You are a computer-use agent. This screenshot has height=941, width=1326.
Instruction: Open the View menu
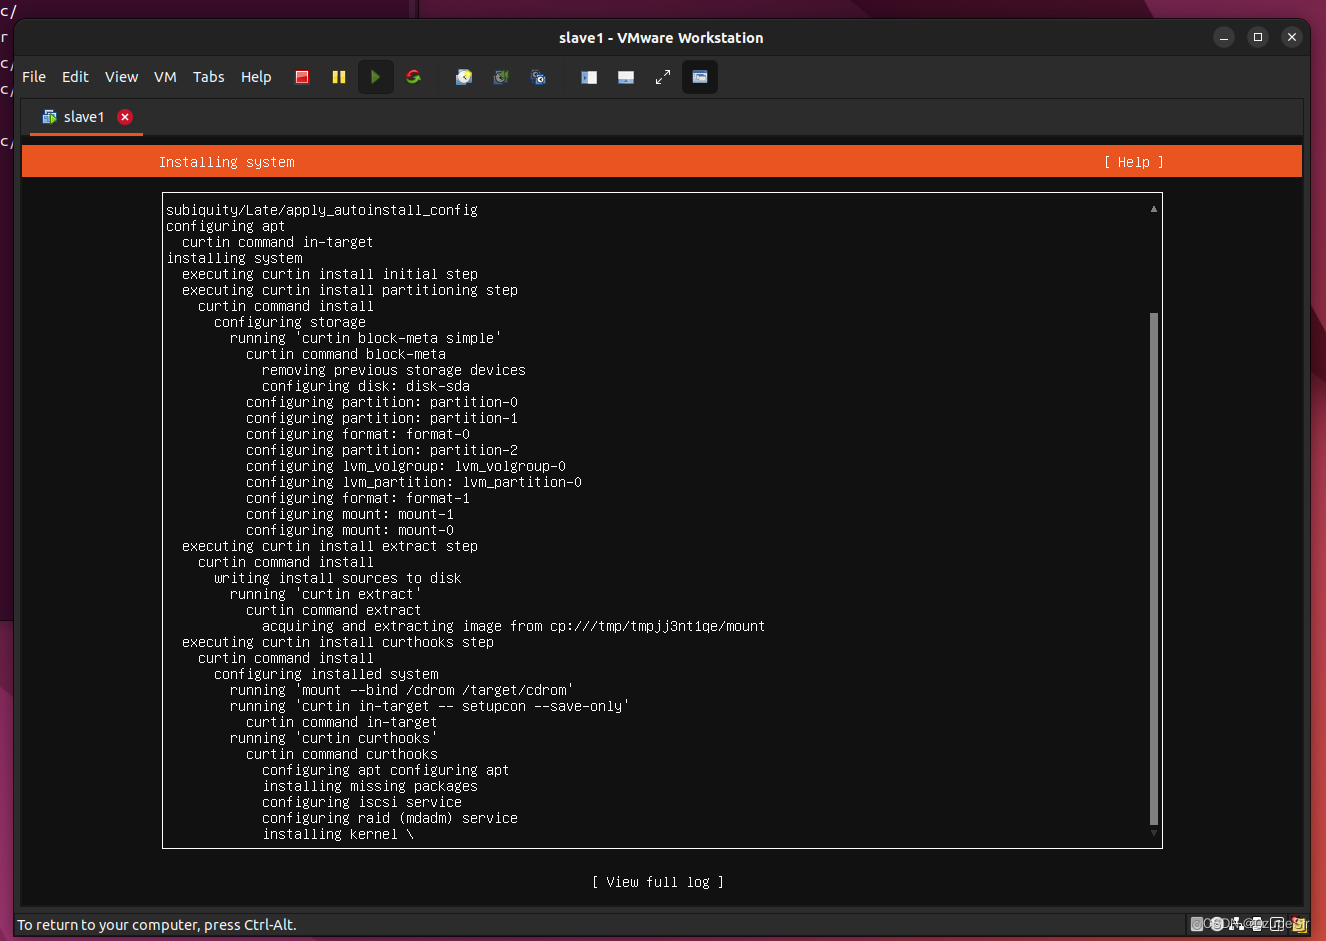[121, 77]
